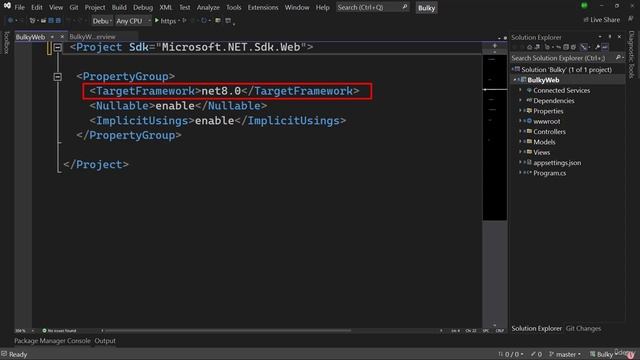The image size is (640, 360).
Task: Open the Extensions menu
Action: pos(263,7)
